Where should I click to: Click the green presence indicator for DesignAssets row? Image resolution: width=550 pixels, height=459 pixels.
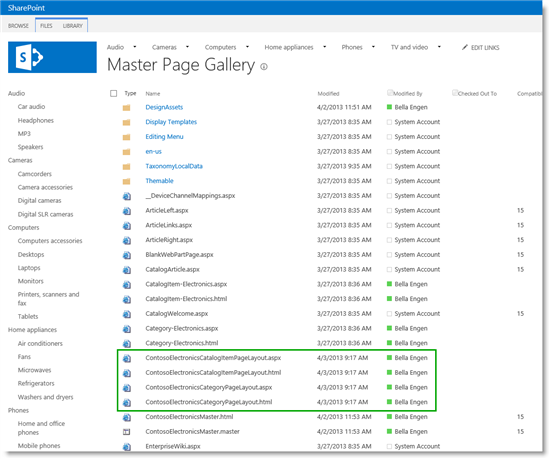pyautogui.click(x=389, y=107)
